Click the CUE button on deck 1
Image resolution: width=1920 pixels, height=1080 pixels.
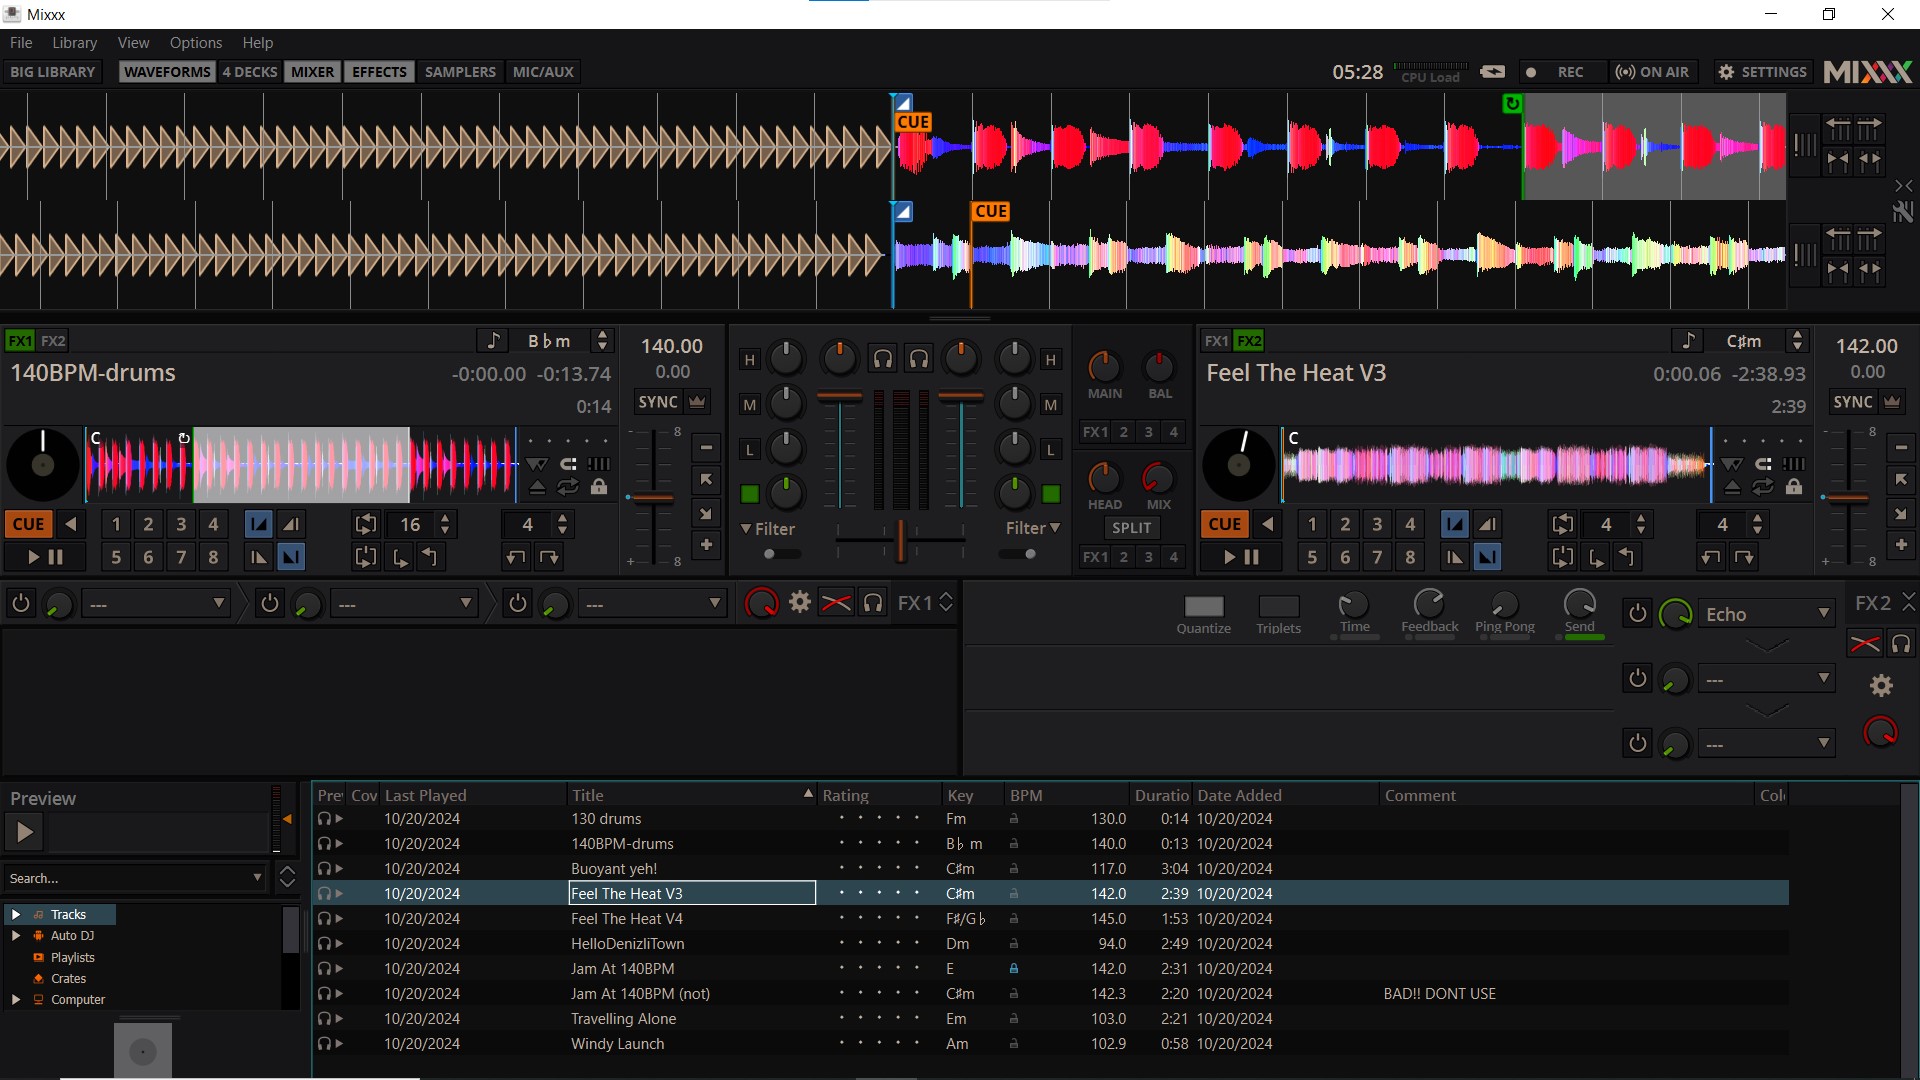click(28, 524)
